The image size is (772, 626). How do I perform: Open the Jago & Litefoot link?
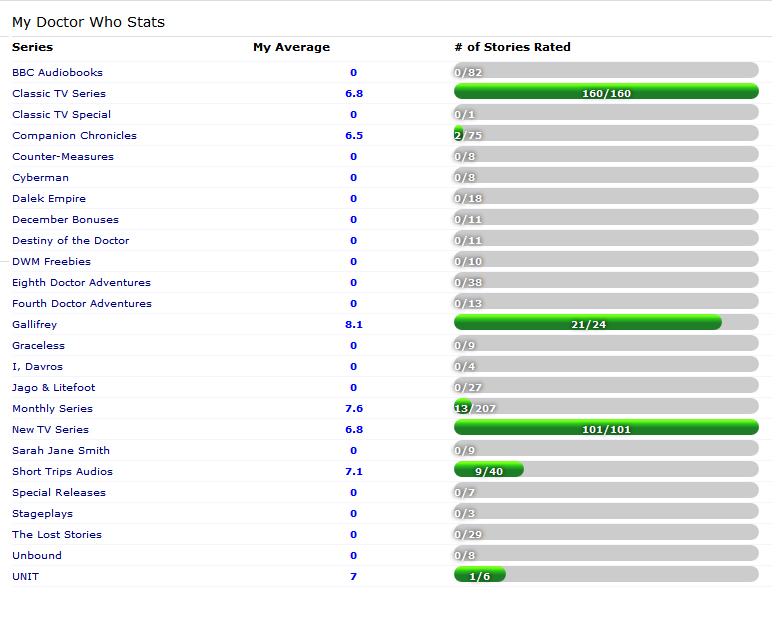(x=54, y=388)
